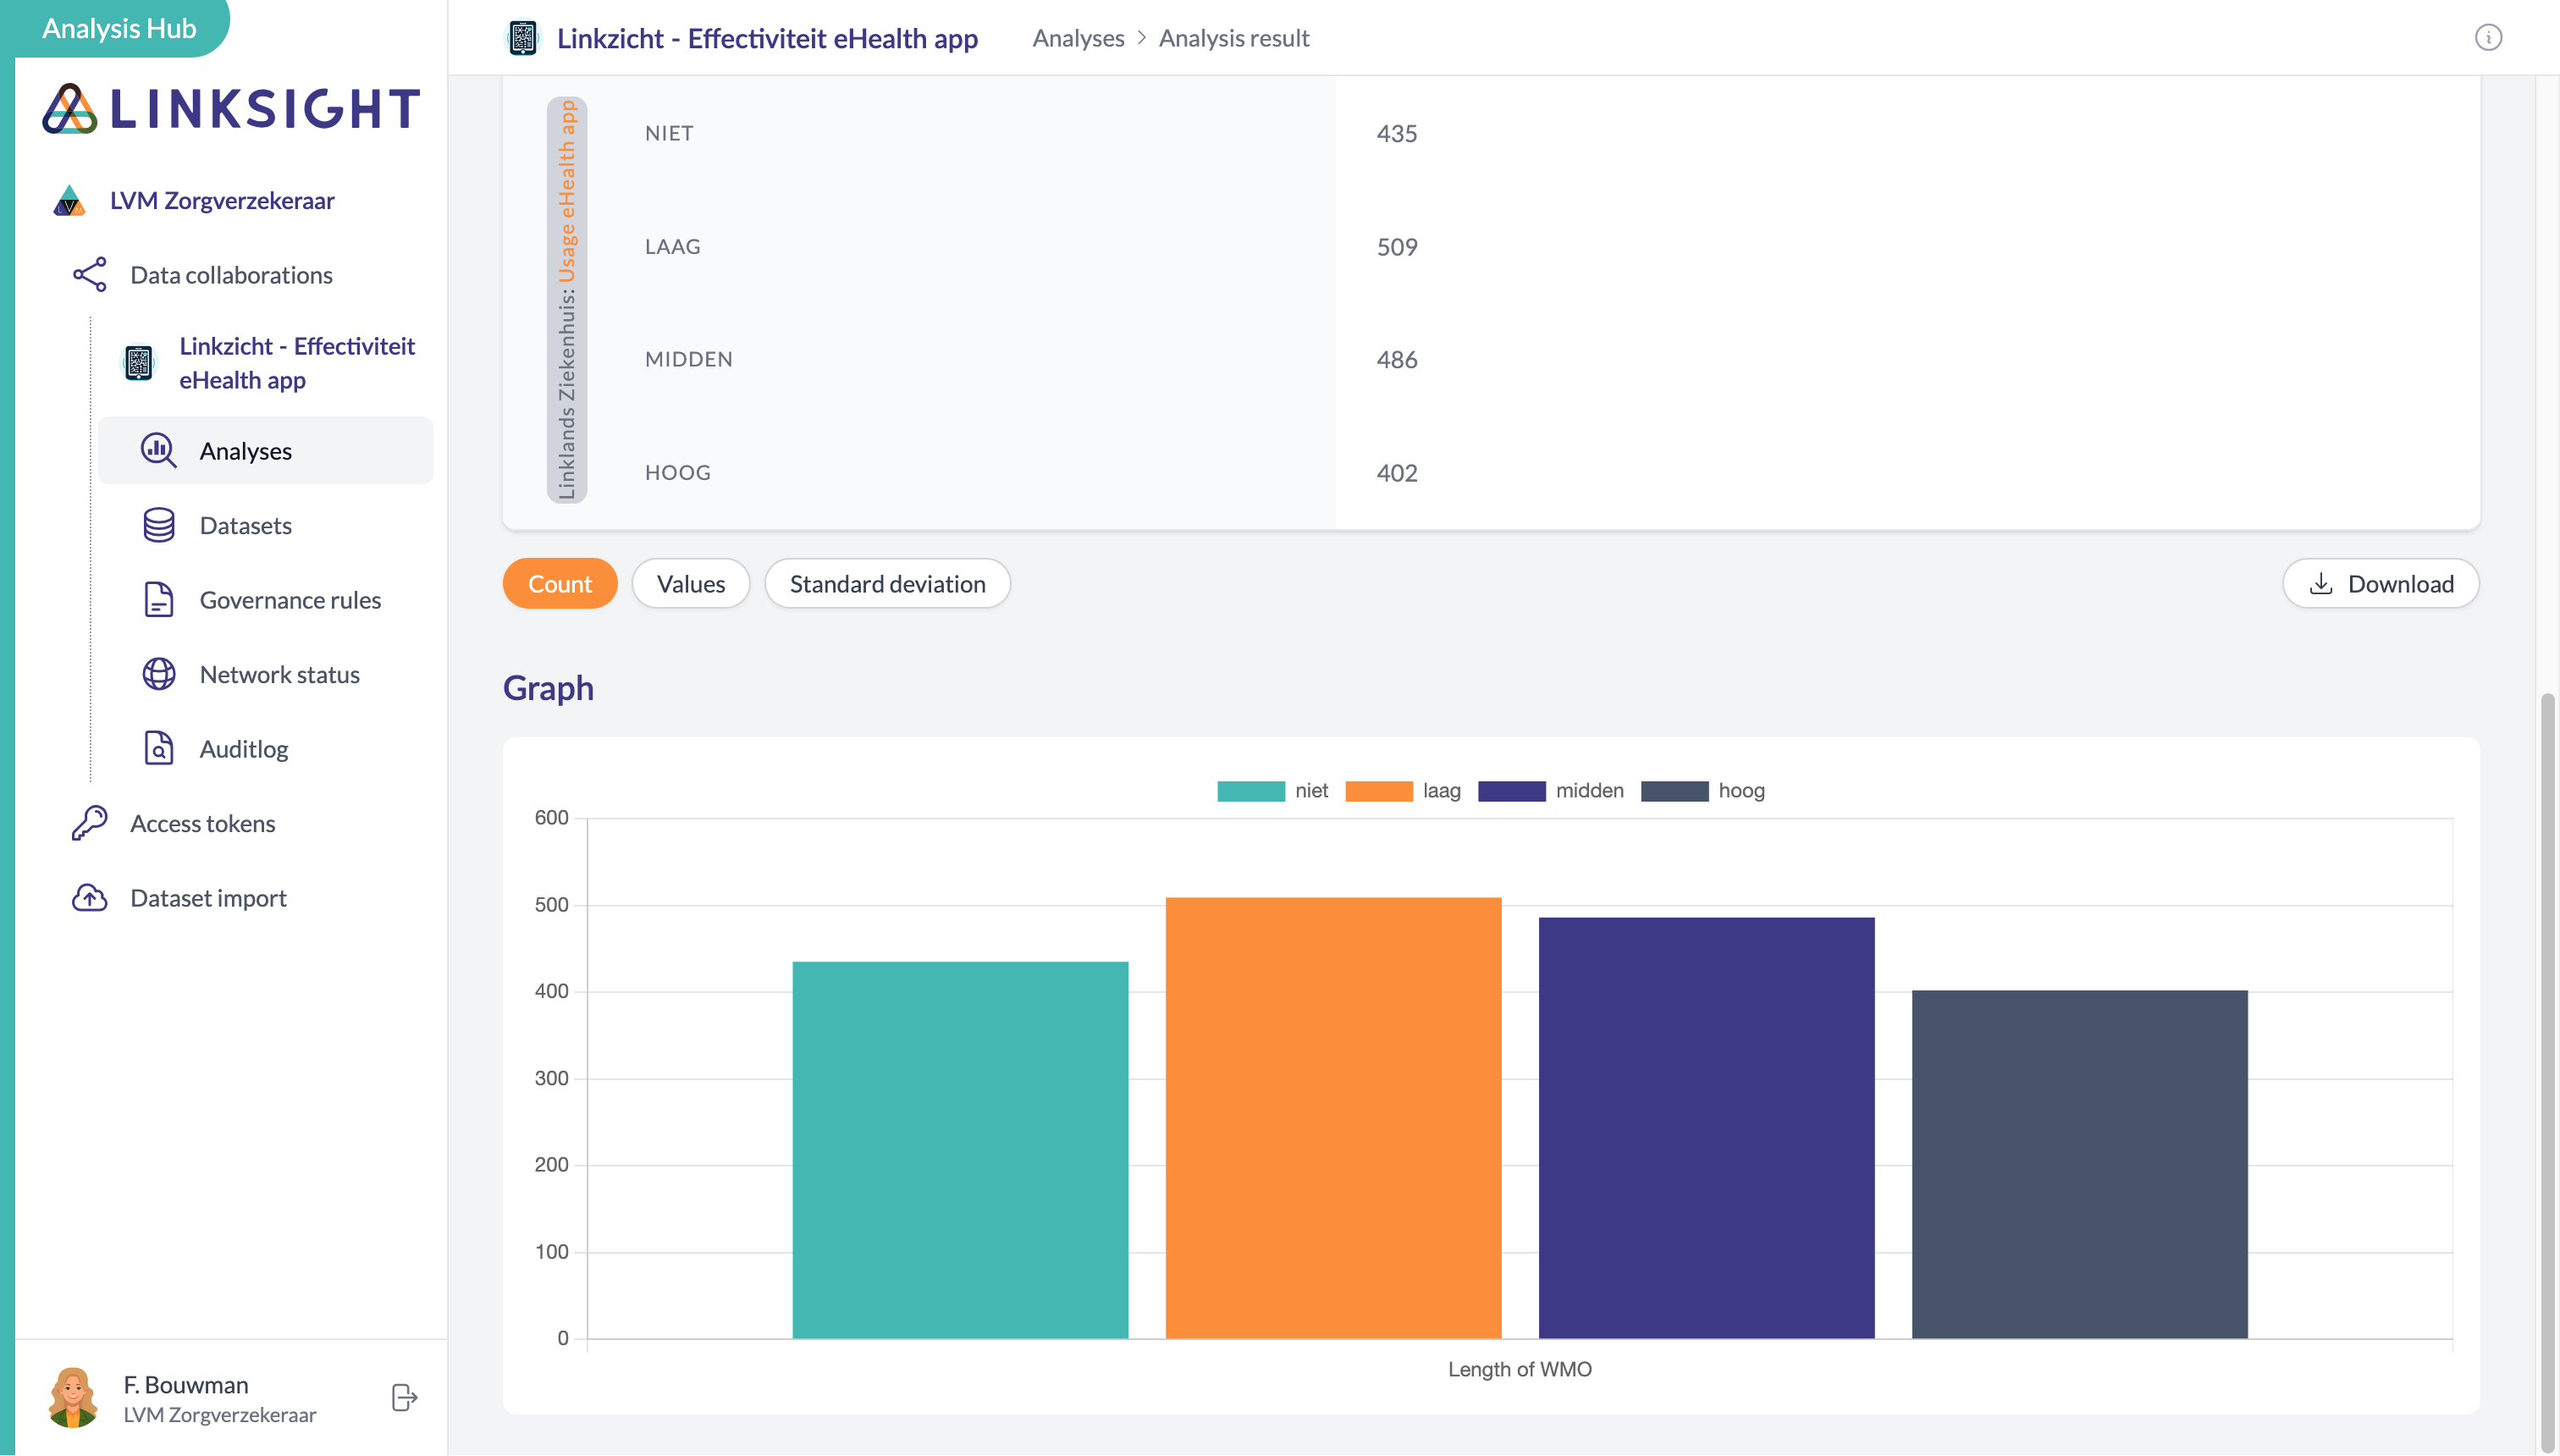Select the Count metric toggle
This screenshot has width=2560, height=1456.
559,583
